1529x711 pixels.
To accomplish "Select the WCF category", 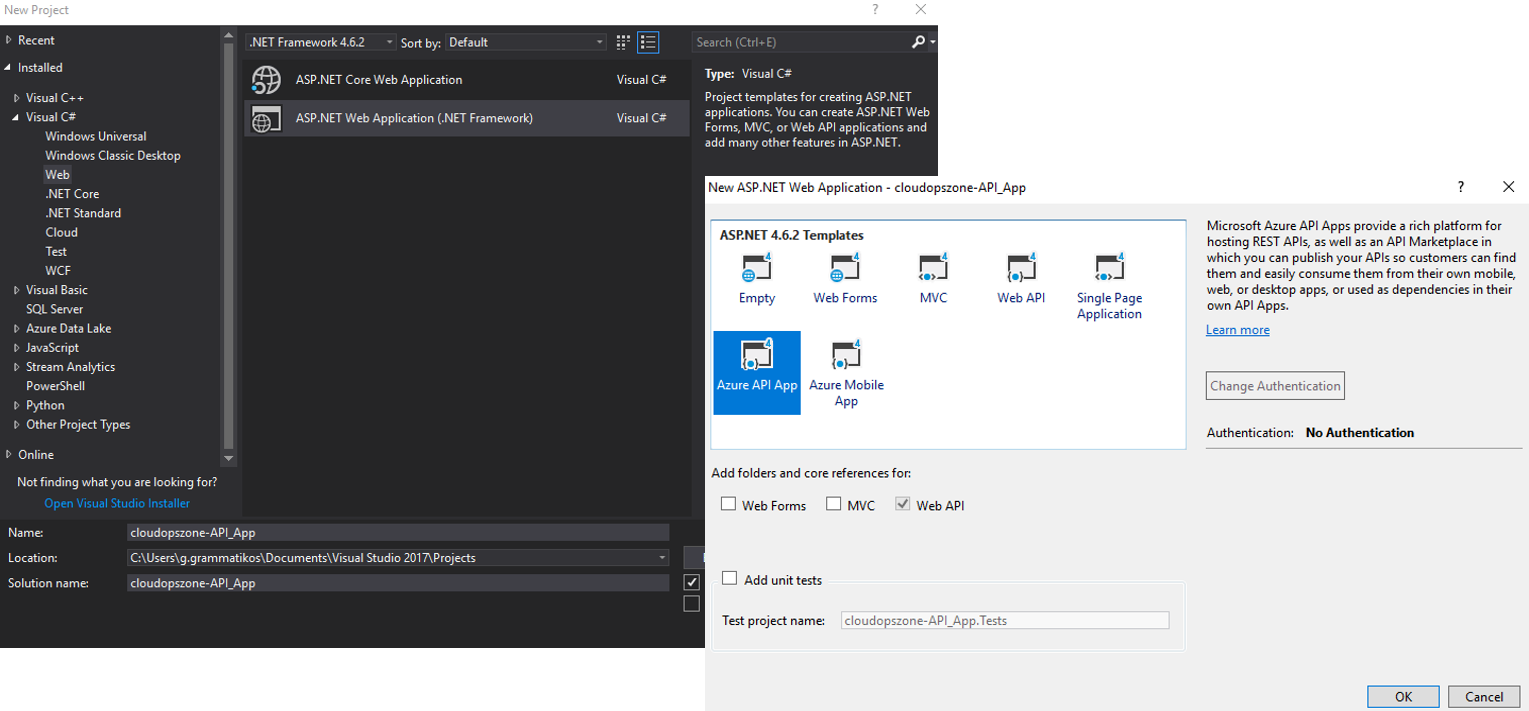I will point(58,271).
